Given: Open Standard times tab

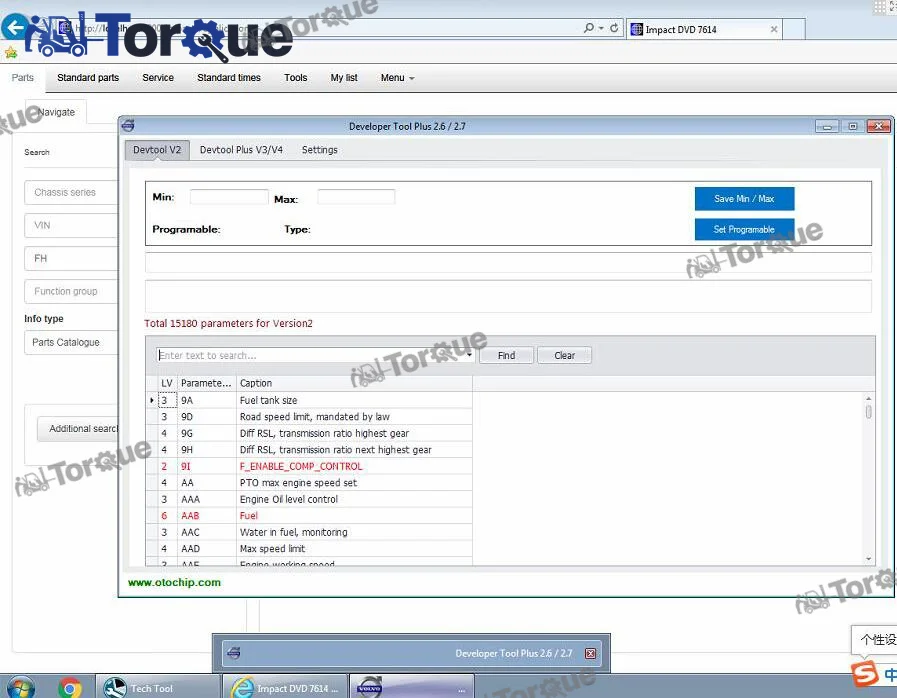Looking at the screenshot, I should click(229, 78).
